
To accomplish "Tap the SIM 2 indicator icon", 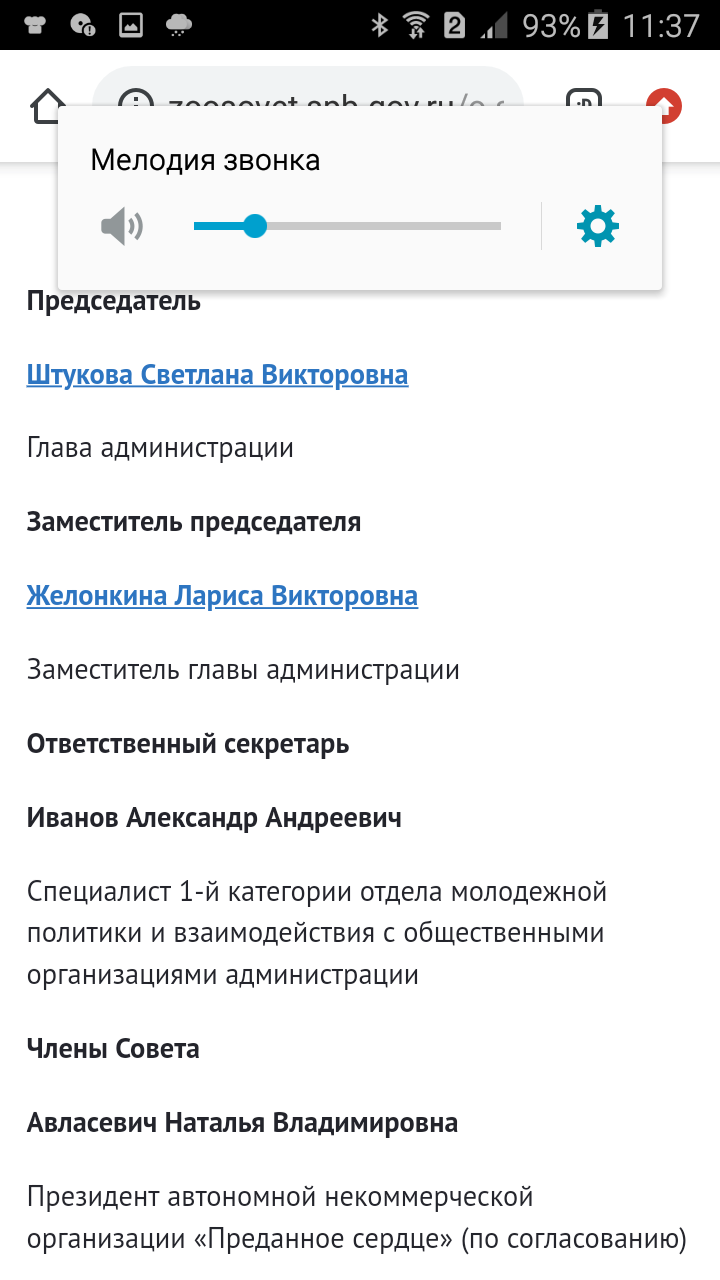I will [455, 25].
